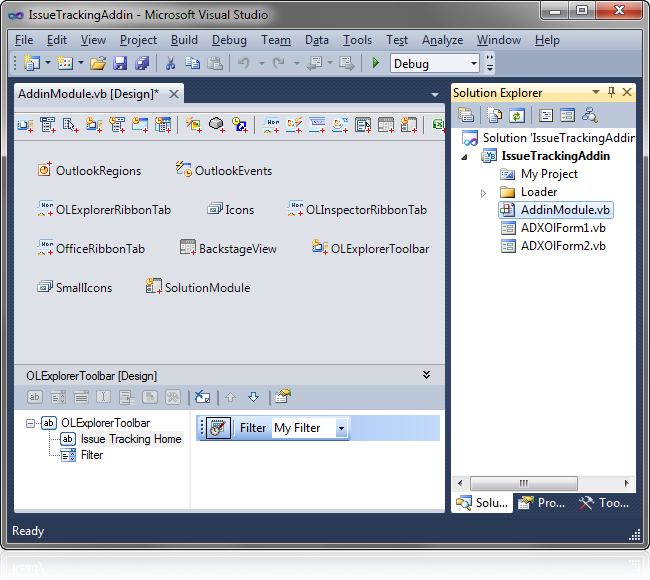Close the AddinModule.vb [Design] tab
Image resolution: width=650 pixels, height=580 pixels.
tap(174, 94)
